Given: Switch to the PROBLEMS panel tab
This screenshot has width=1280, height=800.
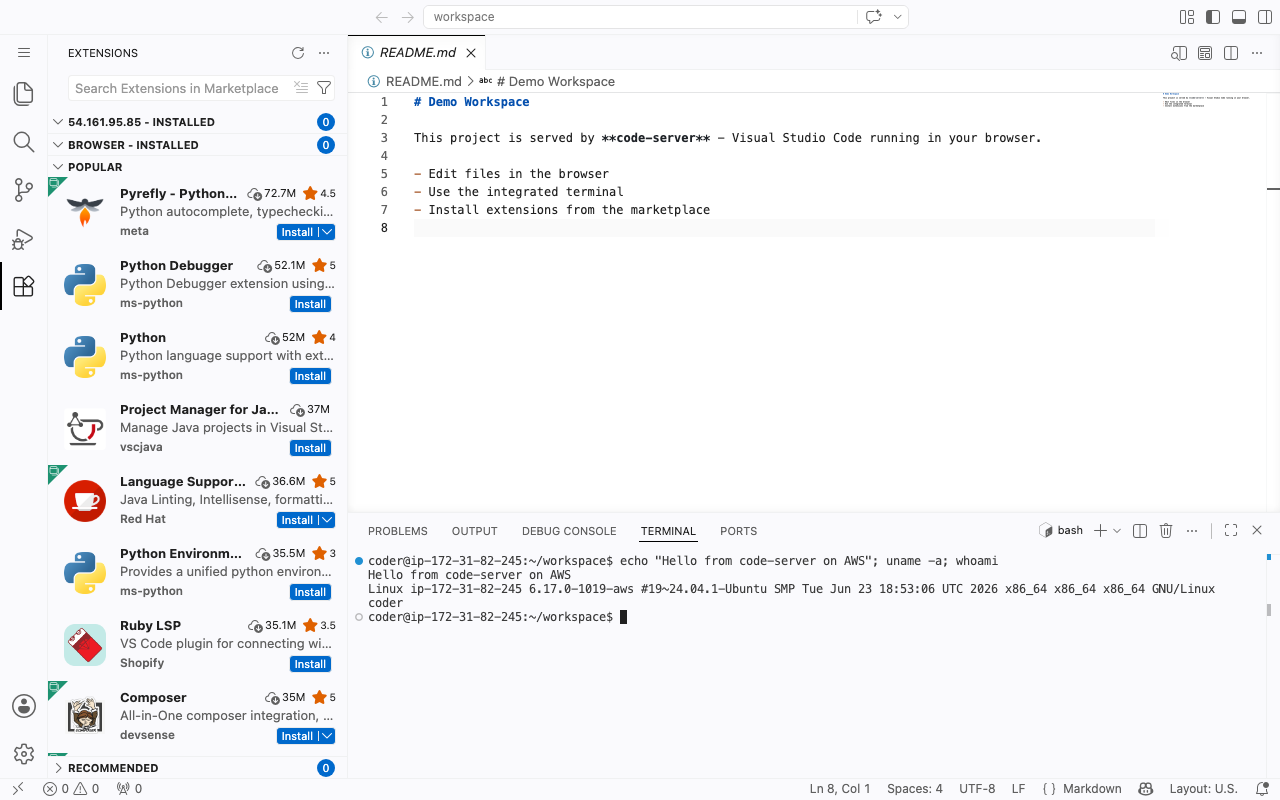Looking at the screenshot, I should (x=397, y=531).
